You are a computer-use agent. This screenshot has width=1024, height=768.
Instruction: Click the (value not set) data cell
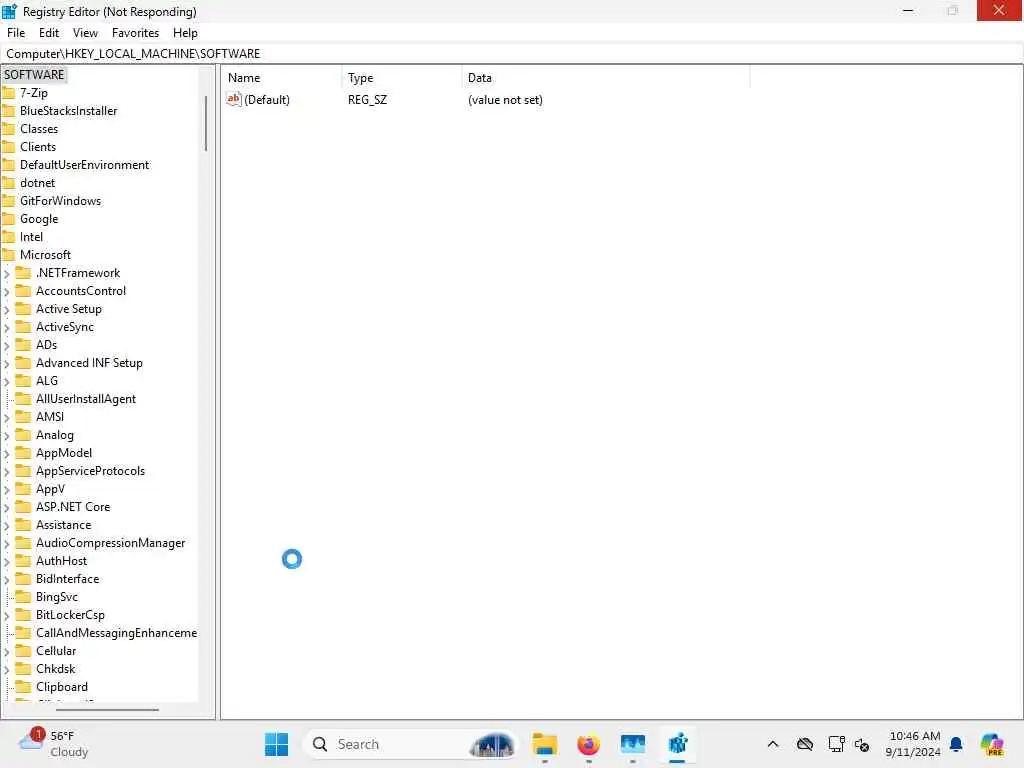[x=505, y=99]
